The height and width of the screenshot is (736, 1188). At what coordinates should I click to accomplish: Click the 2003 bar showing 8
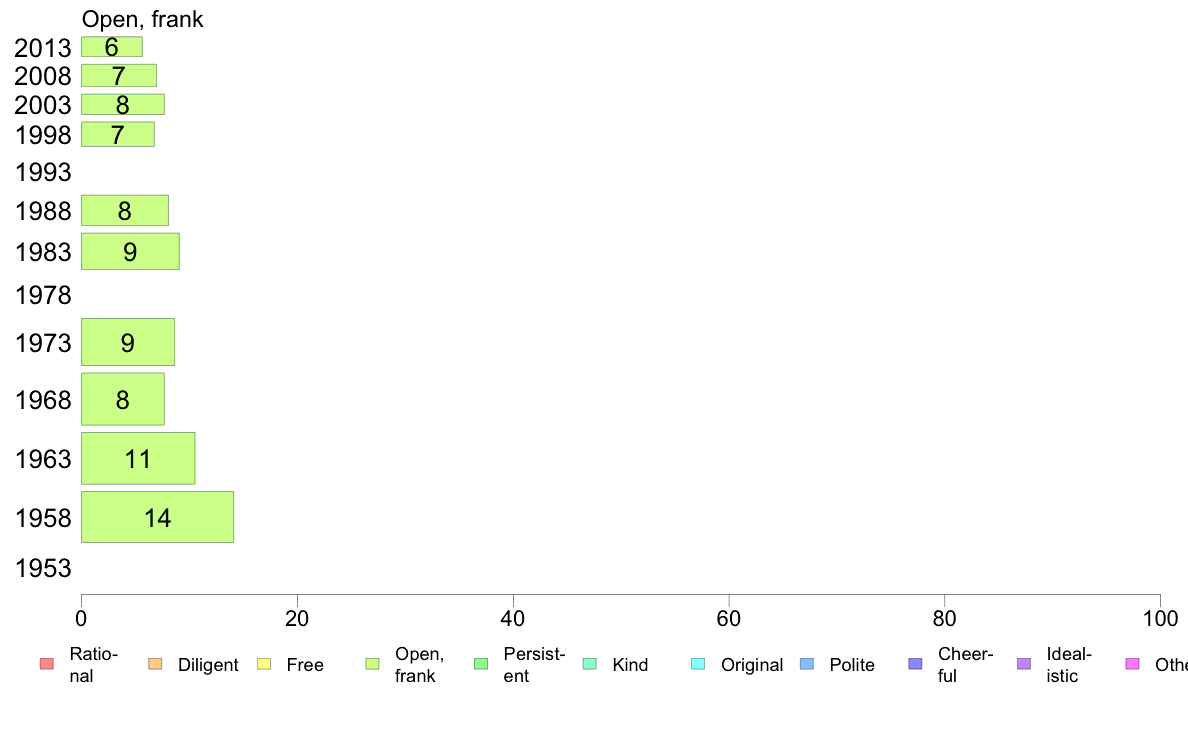pyautogui.click(x=123, y=105)
